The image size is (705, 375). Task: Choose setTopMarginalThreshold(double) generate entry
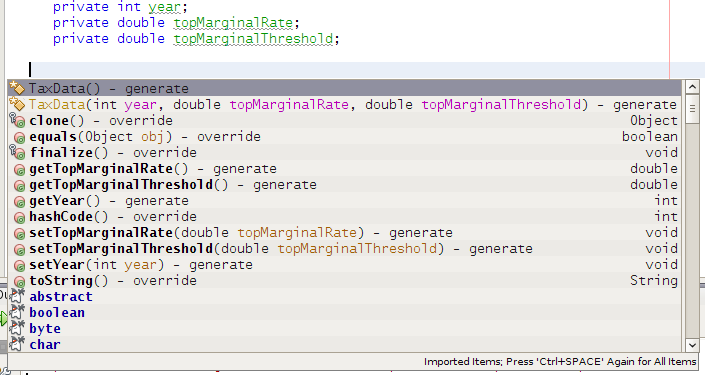click(344, 249)
